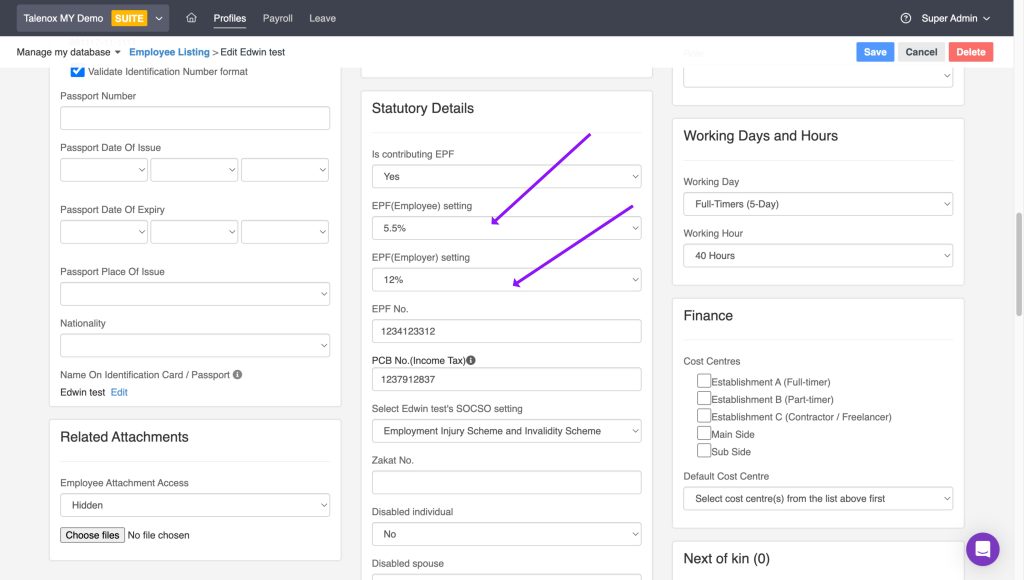Open the Leave menu item
The height and width of the screenshot is (580, 1024).
pyautogui.click(x=322, y=18)
